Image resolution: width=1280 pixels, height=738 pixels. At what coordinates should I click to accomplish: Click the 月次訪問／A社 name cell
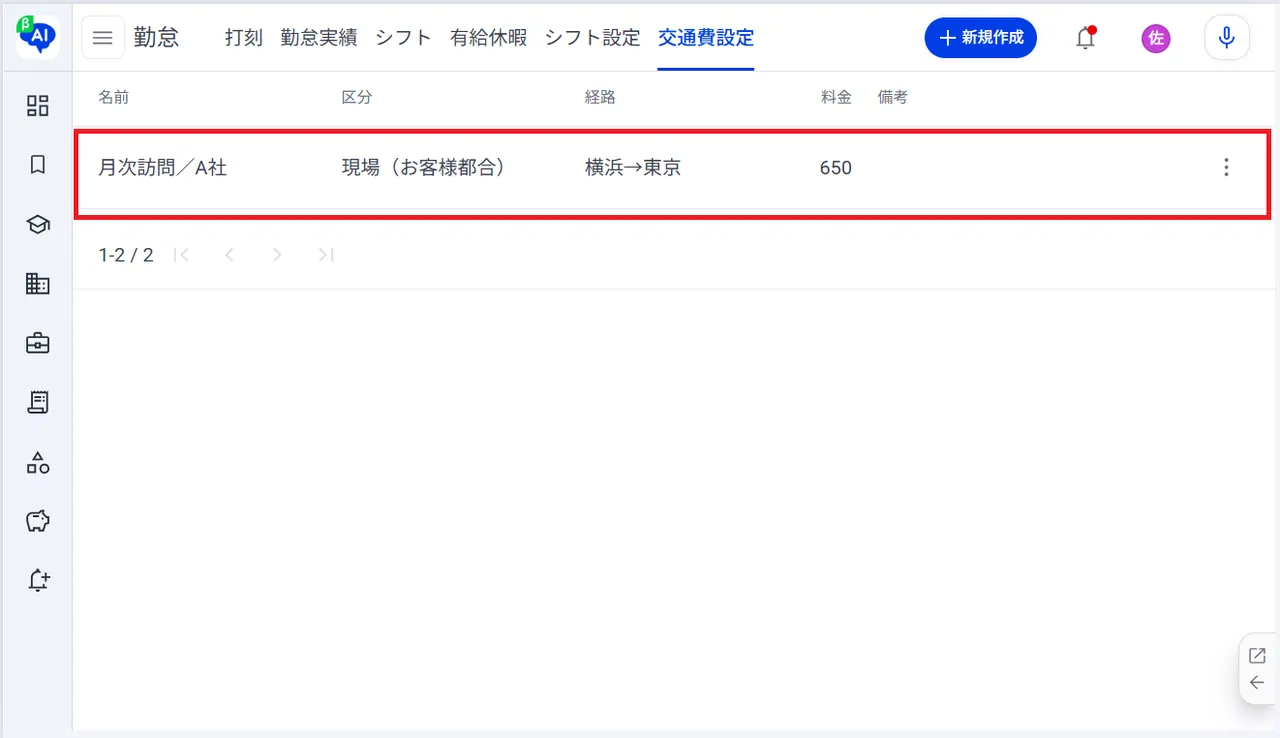[163, 168]
